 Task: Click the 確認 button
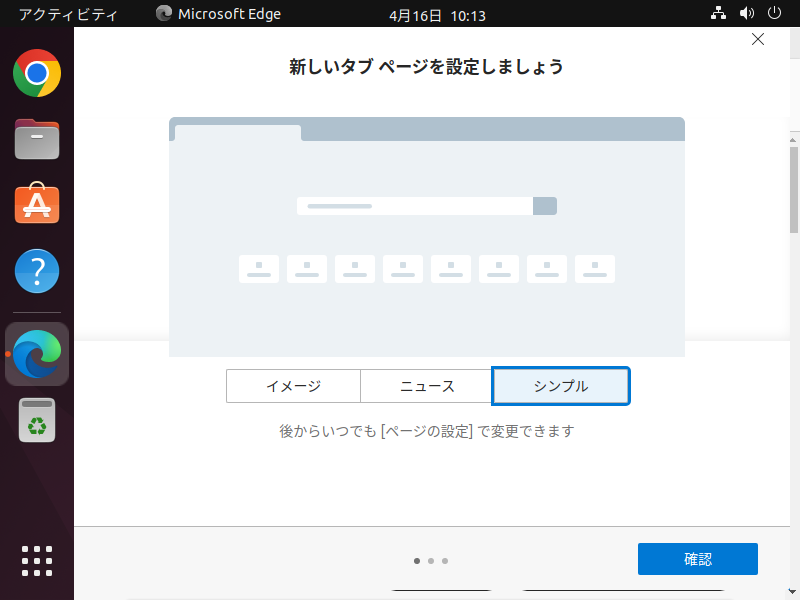pyautogui.click(x=697, y=559)
